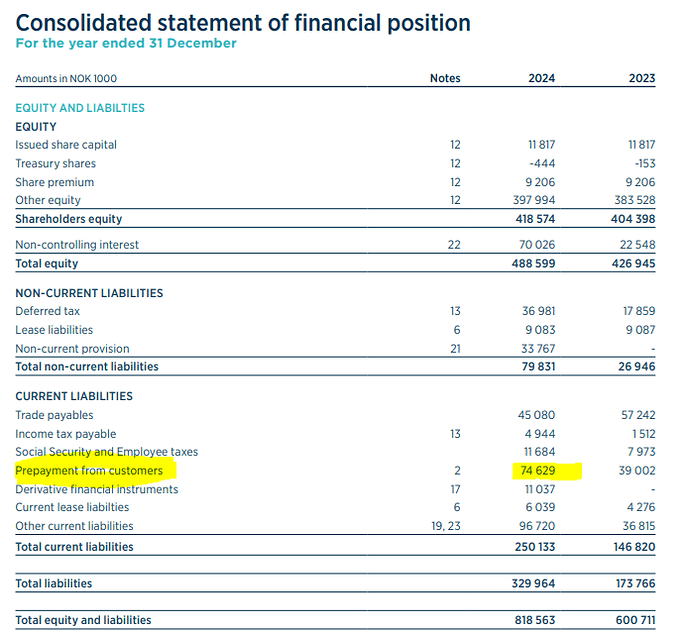Click the 2024 Total current liabilities value 250 133

(x=535, y=547)
